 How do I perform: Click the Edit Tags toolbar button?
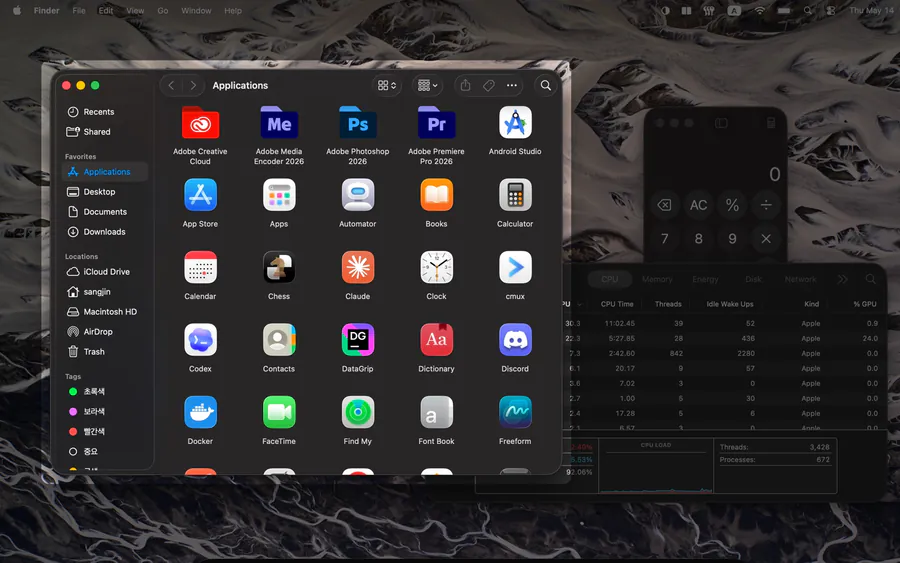488,86
